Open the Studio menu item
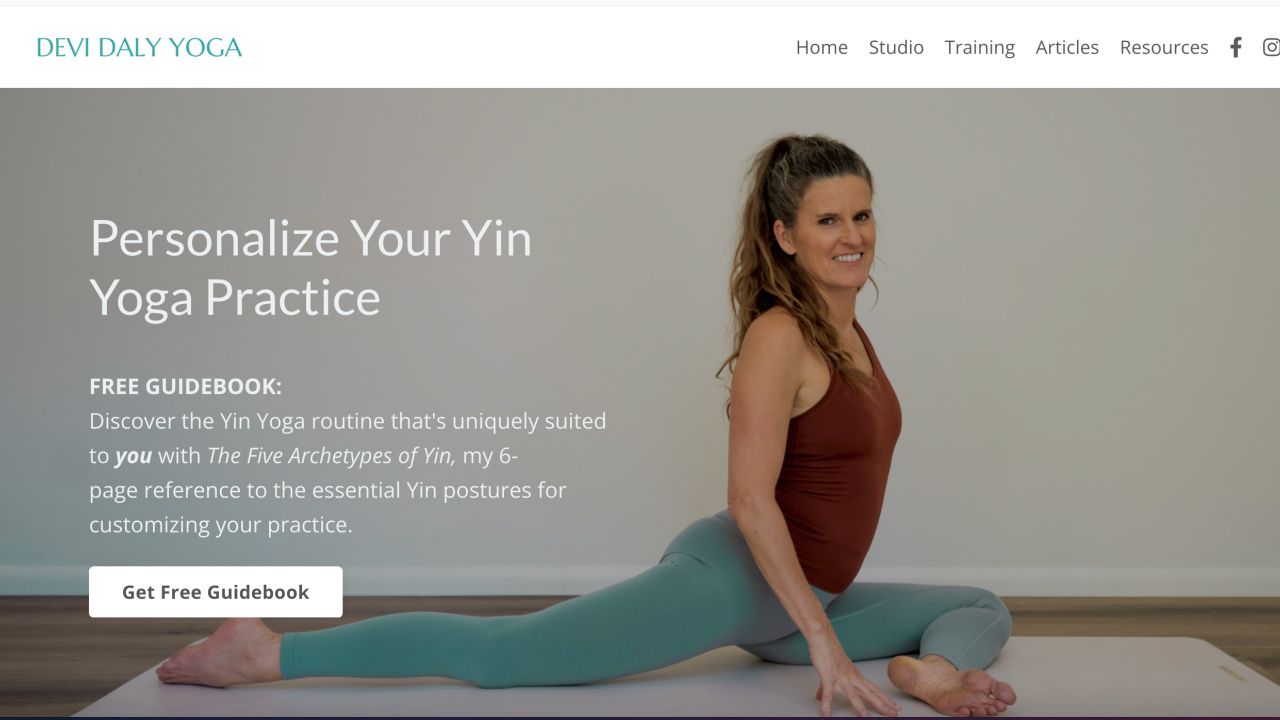The image size is (1280, 720). click(x=896, y=47)
